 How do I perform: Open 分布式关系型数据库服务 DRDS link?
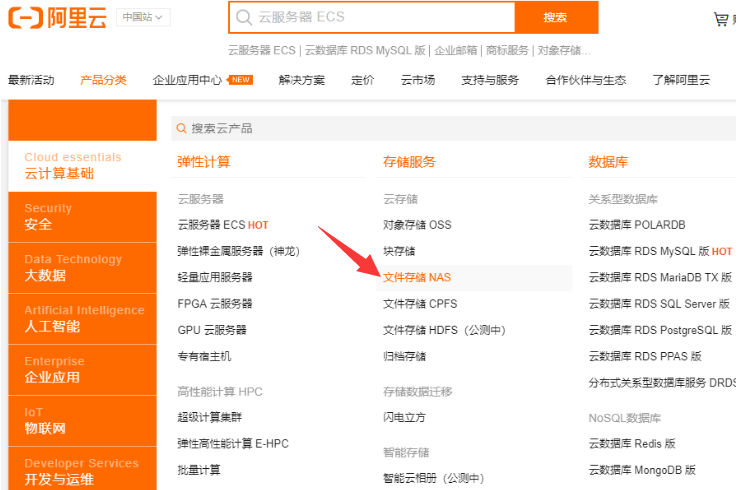pyautogui.click(x=662, y=382)
